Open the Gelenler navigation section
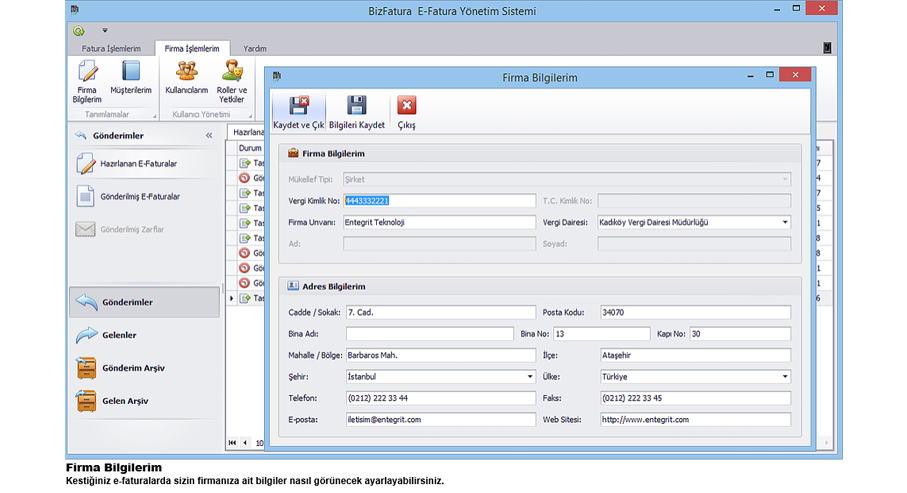907x493 pixels. point(119,335)
